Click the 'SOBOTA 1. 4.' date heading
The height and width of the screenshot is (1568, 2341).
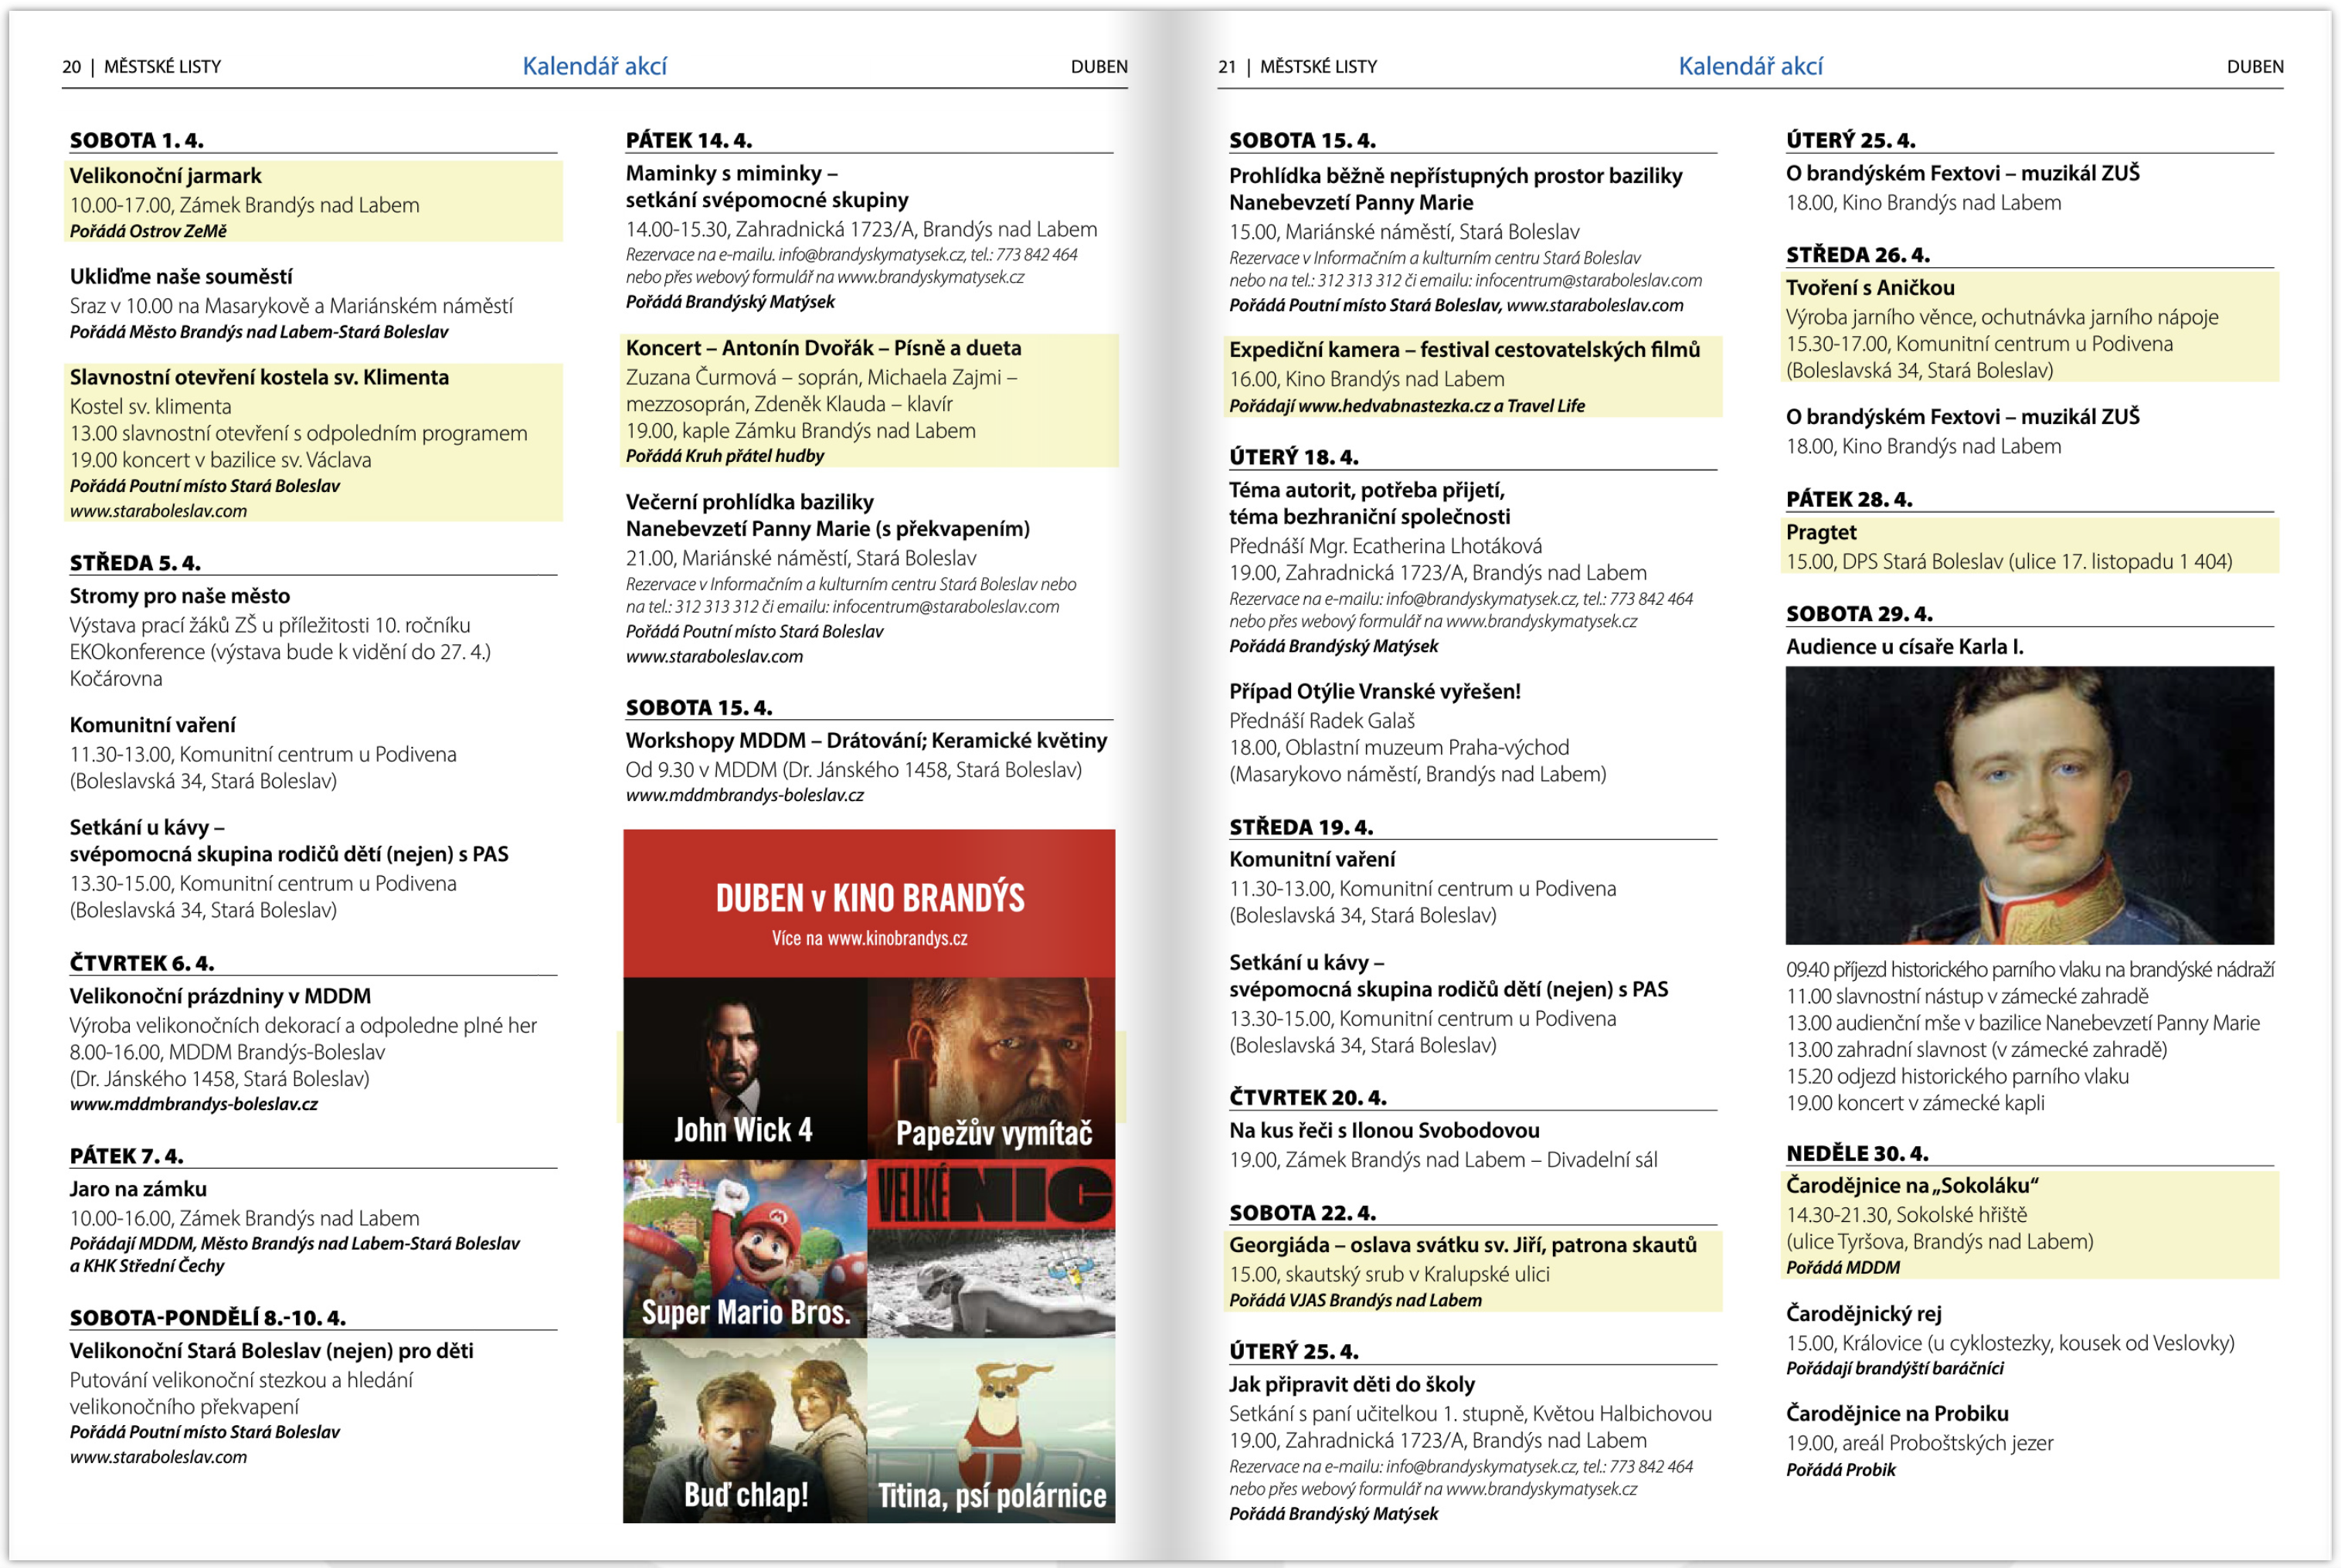[136, 140]
